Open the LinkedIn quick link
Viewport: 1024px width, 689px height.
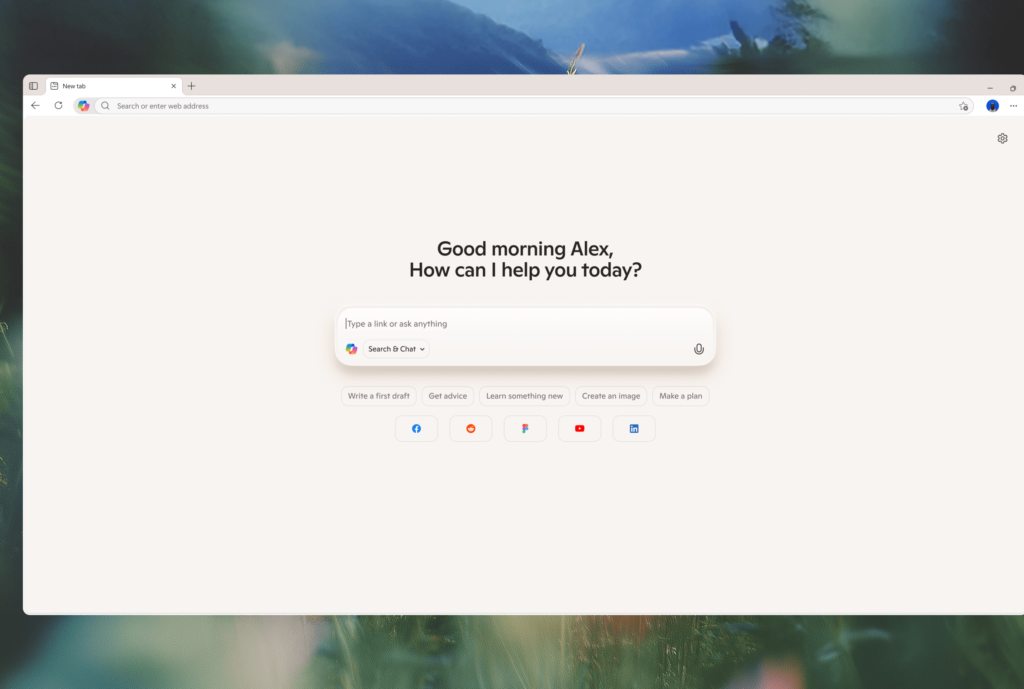point(634,428)
